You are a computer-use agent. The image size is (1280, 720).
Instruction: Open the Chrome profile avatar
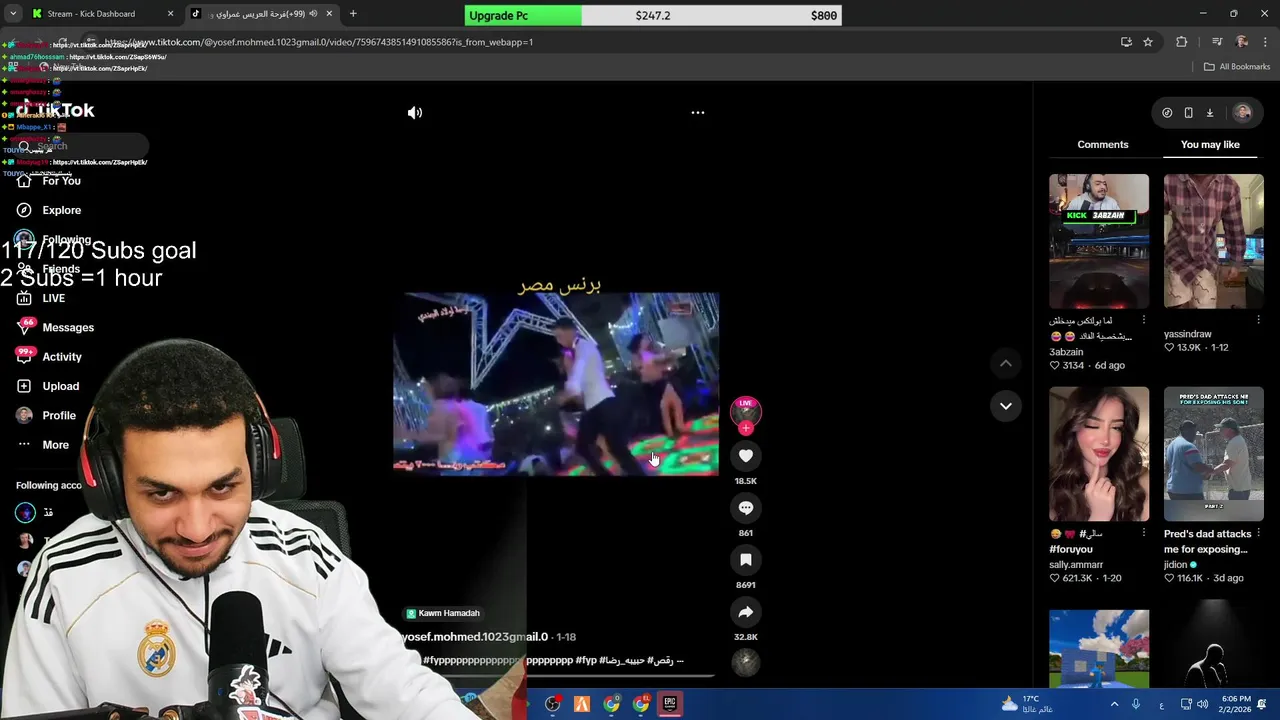click(1242, 42)
